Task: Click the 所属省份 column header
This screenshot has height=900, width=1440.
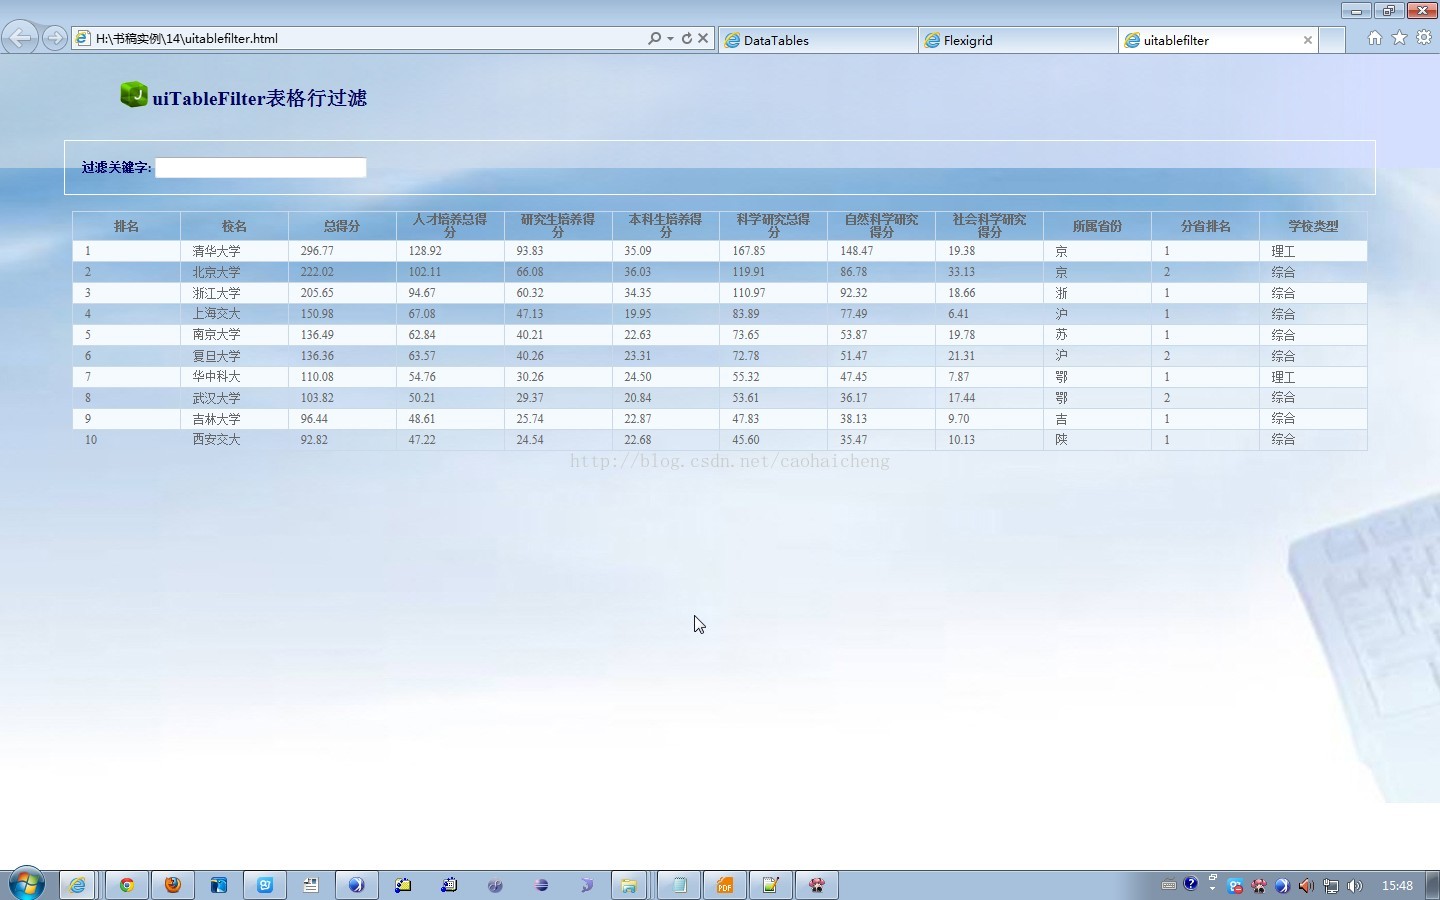Action: coord(1097,226)
